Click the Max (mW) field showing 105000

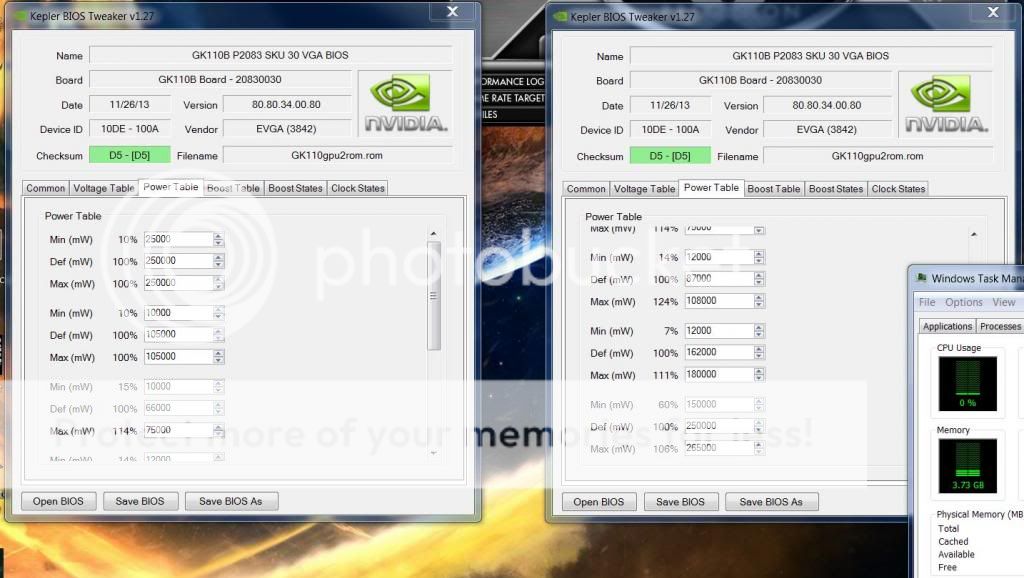(178, 357)
